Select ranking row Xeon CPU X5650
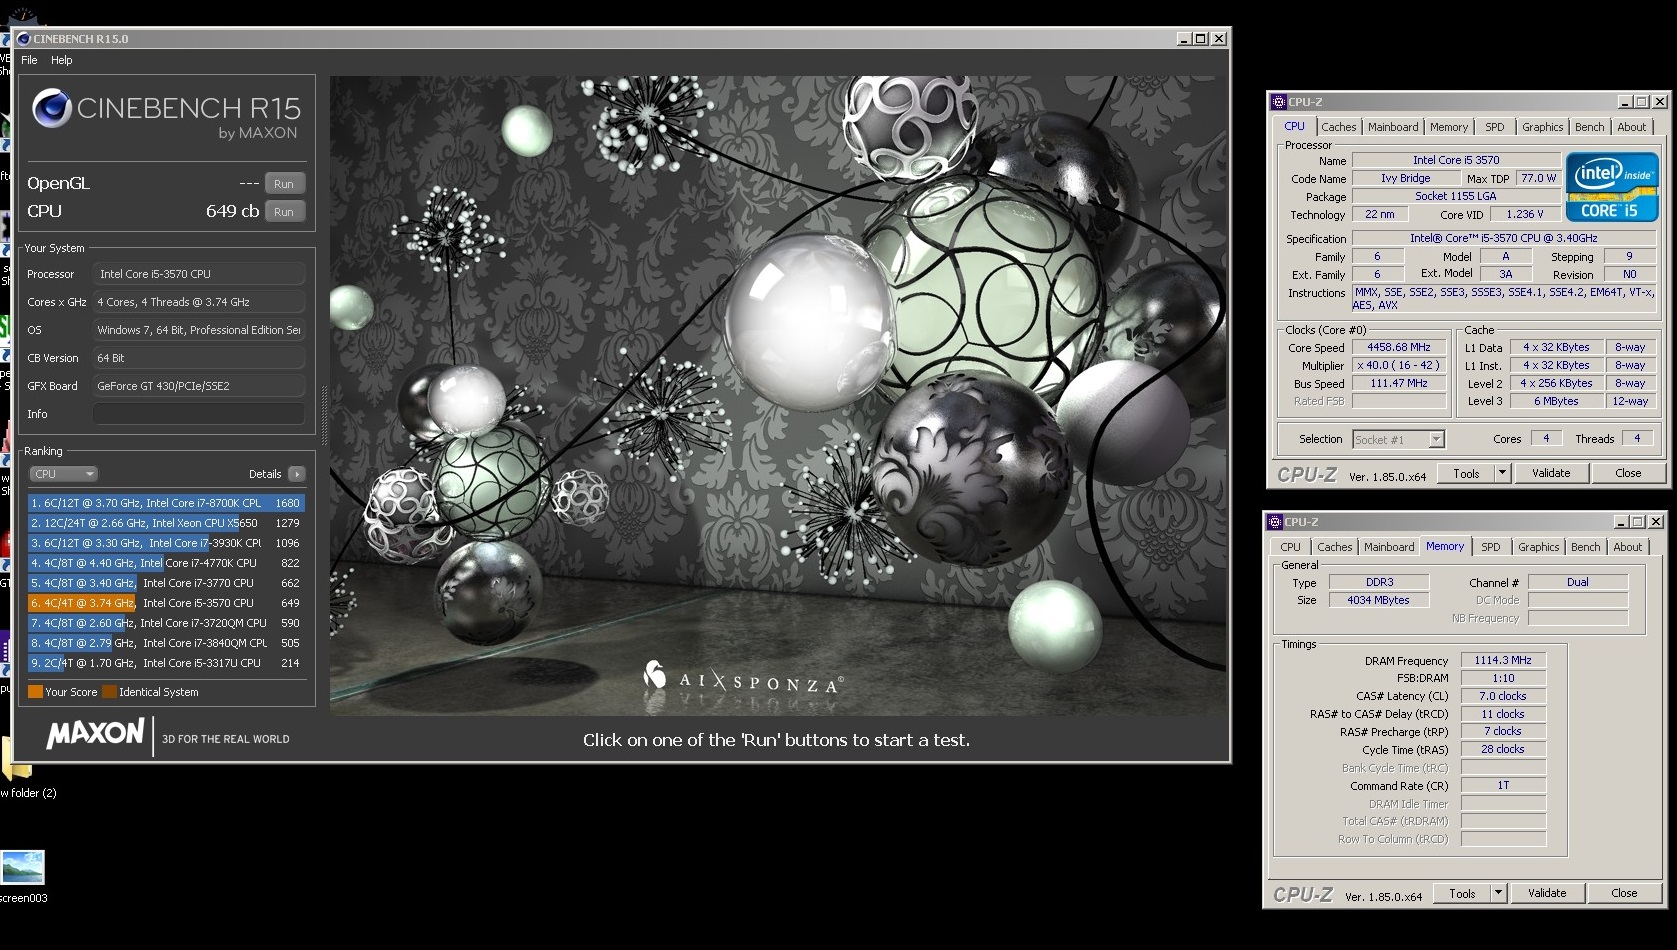The height and width of the screenshot is (950, 1677). (166, 523)
